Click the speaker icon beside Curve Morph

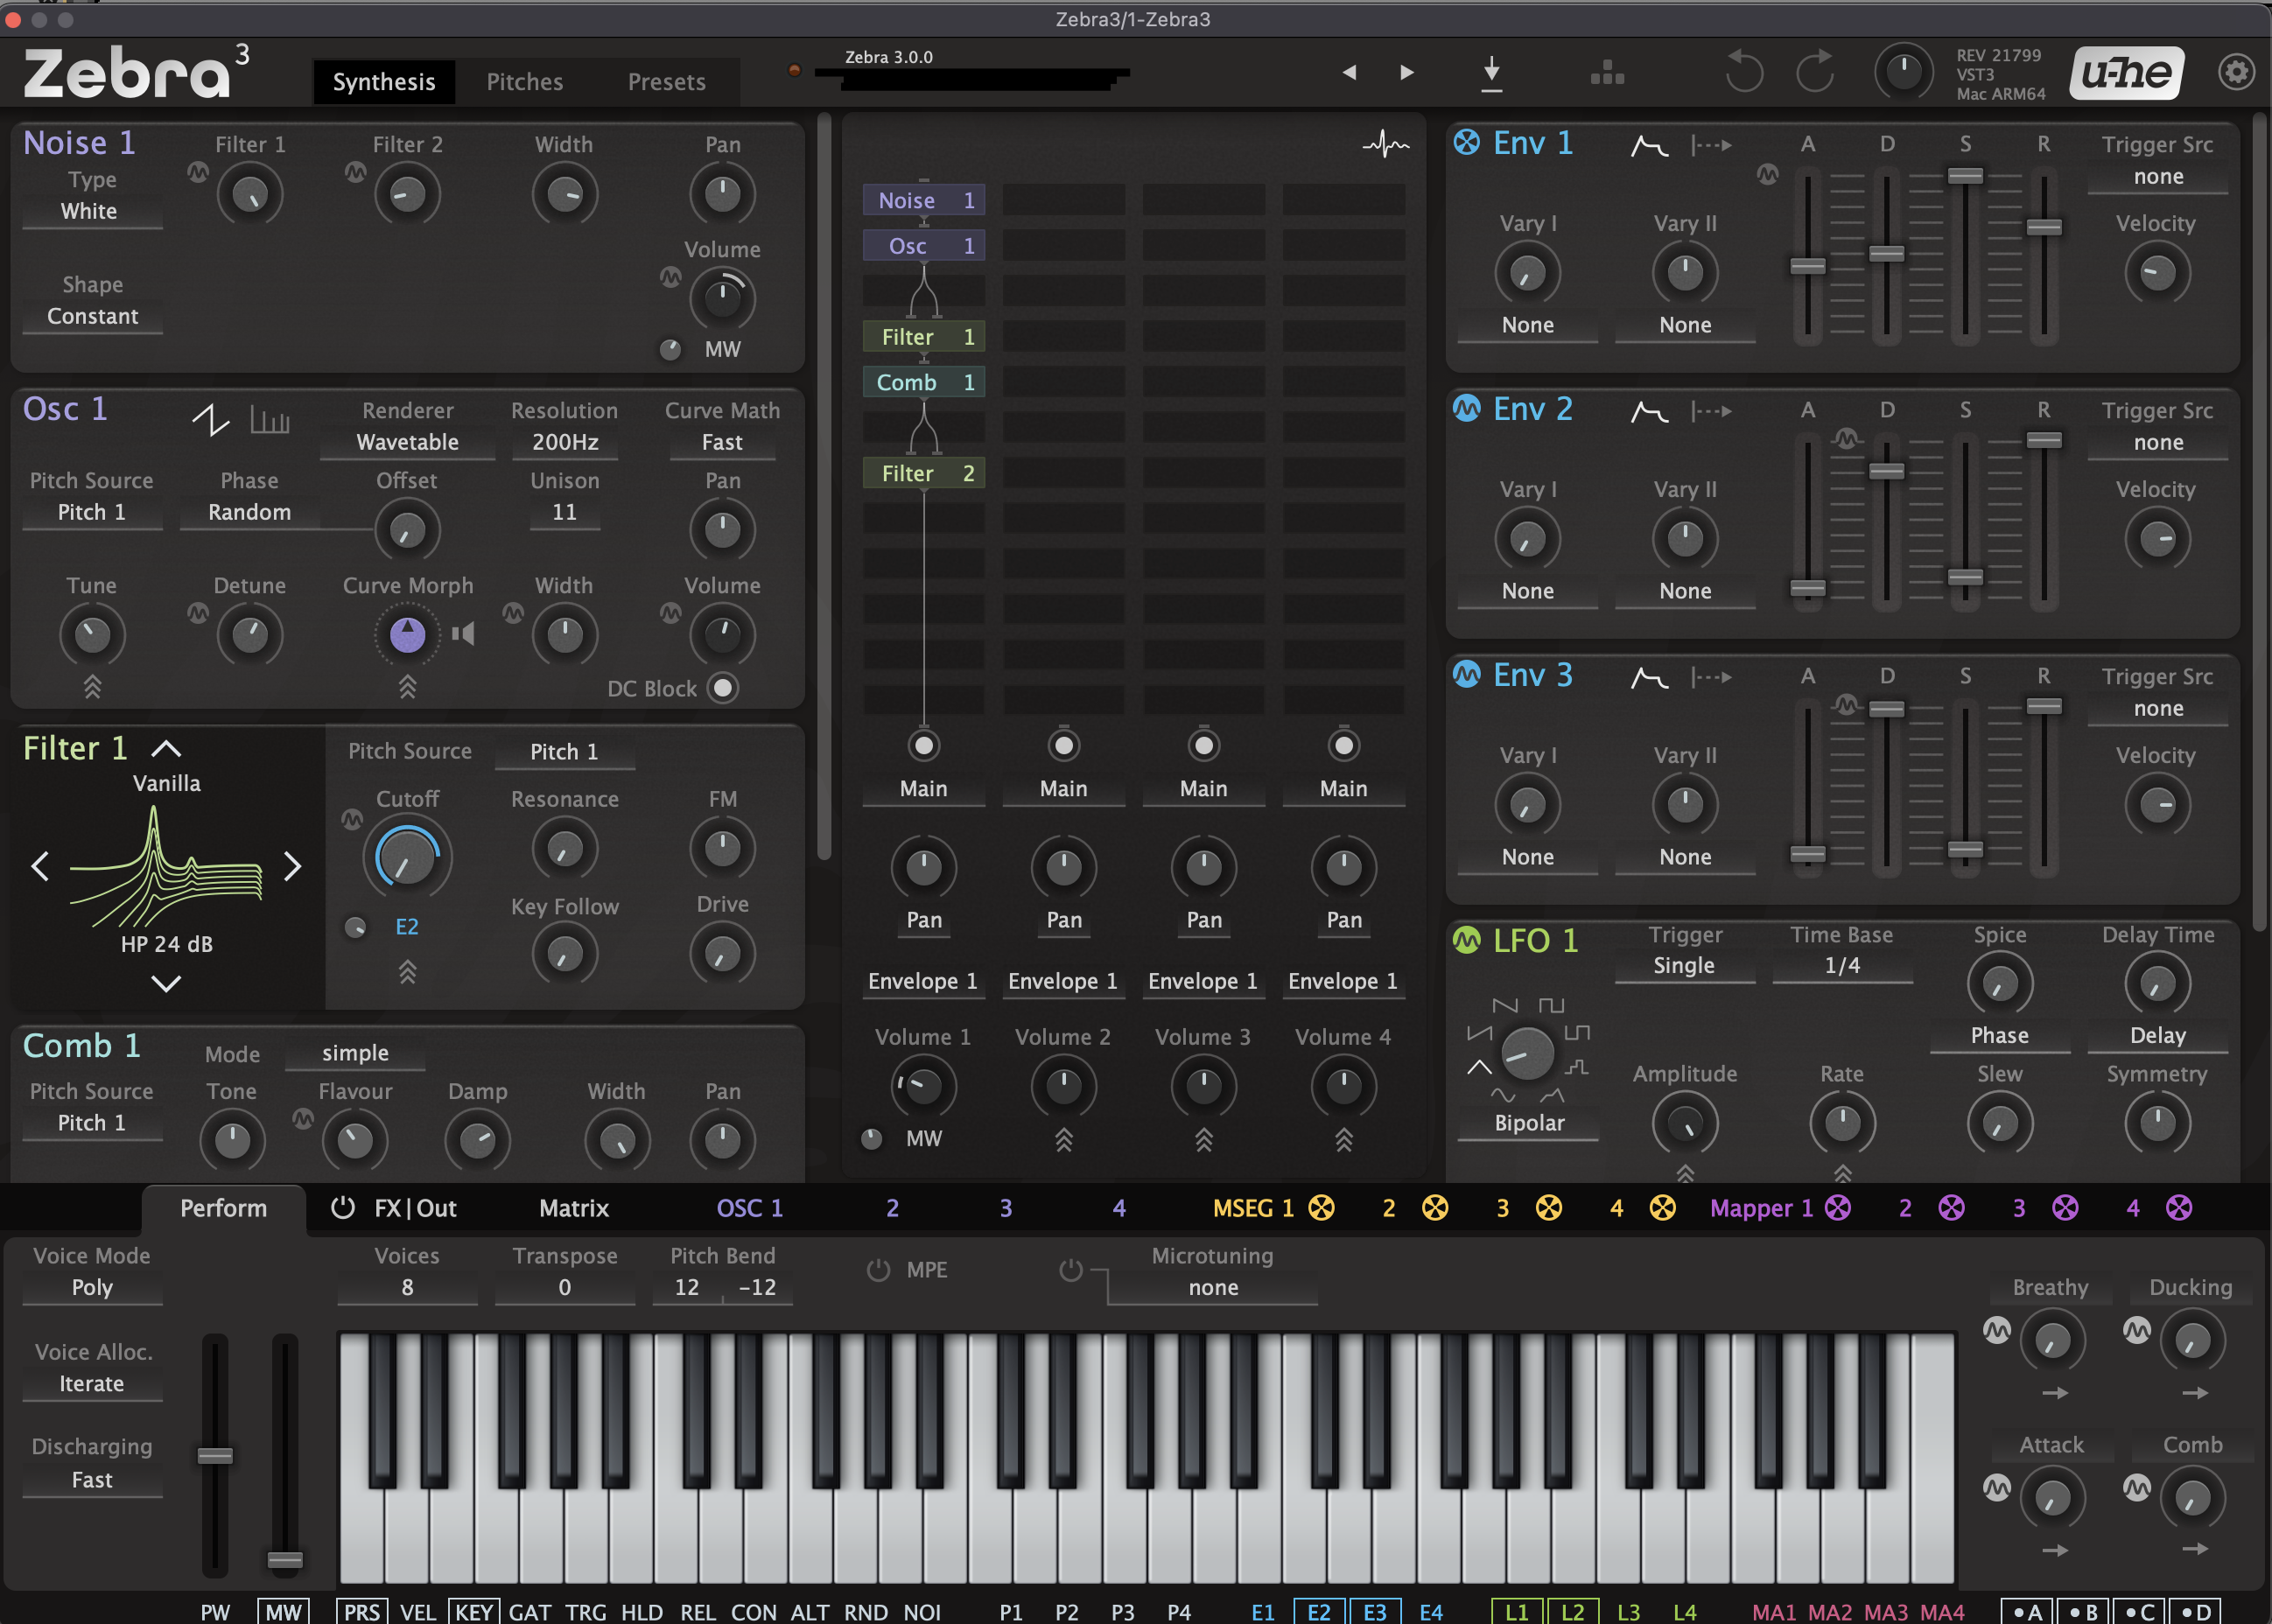click(x=463, y=634)
